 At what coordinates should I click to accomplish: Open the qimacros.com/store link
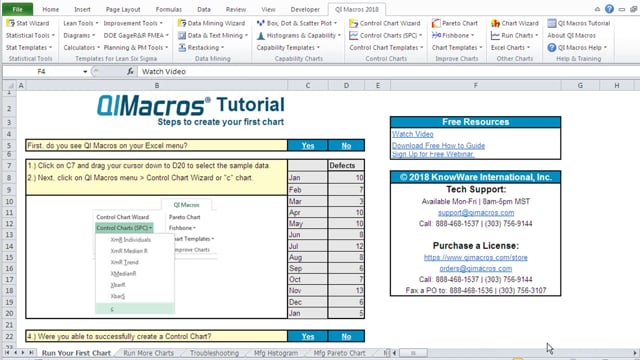tap(476, 258)
